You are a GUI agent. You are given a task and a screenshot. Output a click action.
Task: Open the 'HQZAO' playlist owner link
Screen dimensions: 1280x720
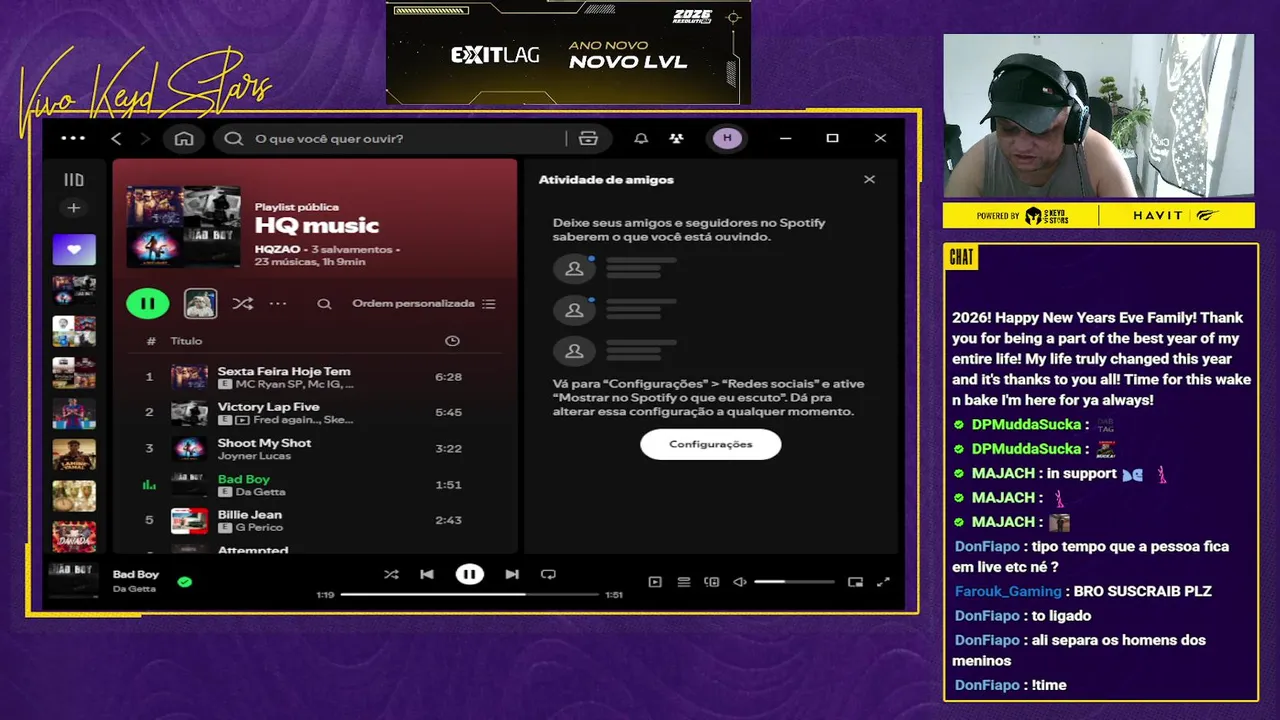point(277,249)
